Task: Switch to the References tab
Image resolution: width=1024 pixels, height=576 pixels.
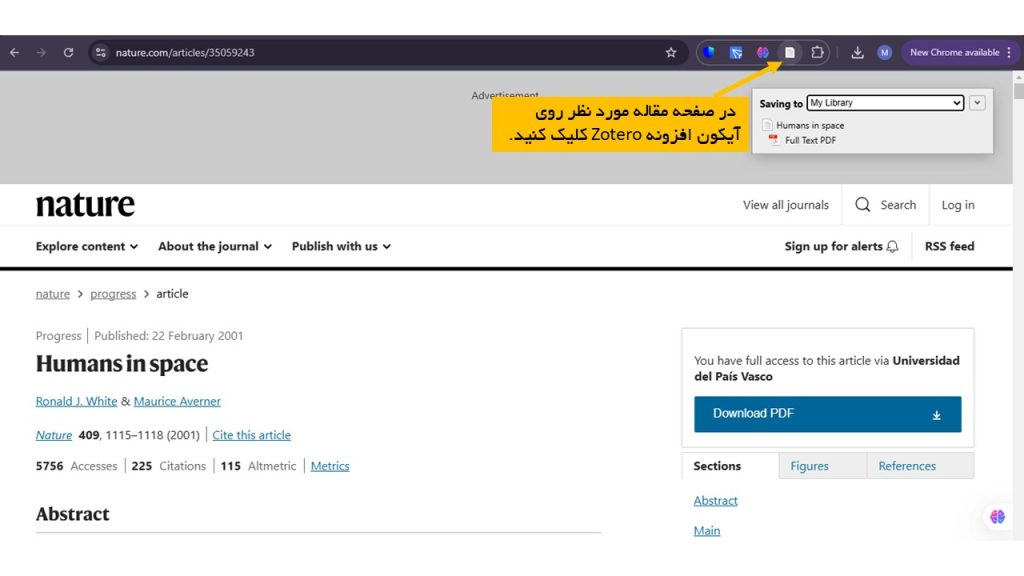Action: pyautogui.click(x=907, y=465)
